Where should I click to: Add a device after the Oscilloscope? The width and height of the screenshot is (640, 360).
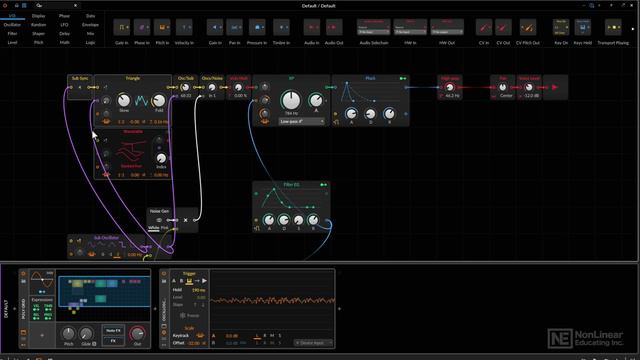point(339,309)
